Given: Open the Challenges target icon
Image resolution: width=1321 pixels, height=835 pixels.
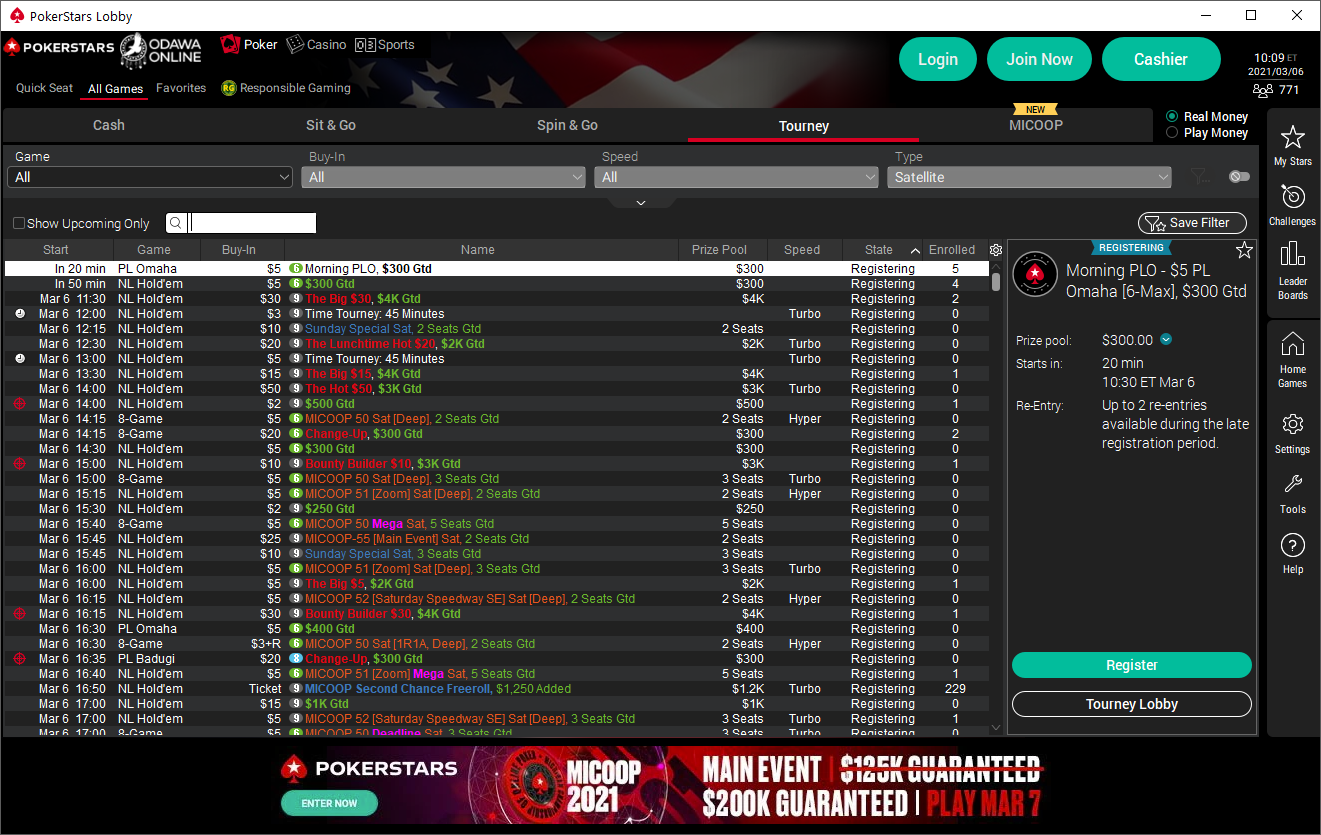Looking at the screenshot, I should (1293, 197).
